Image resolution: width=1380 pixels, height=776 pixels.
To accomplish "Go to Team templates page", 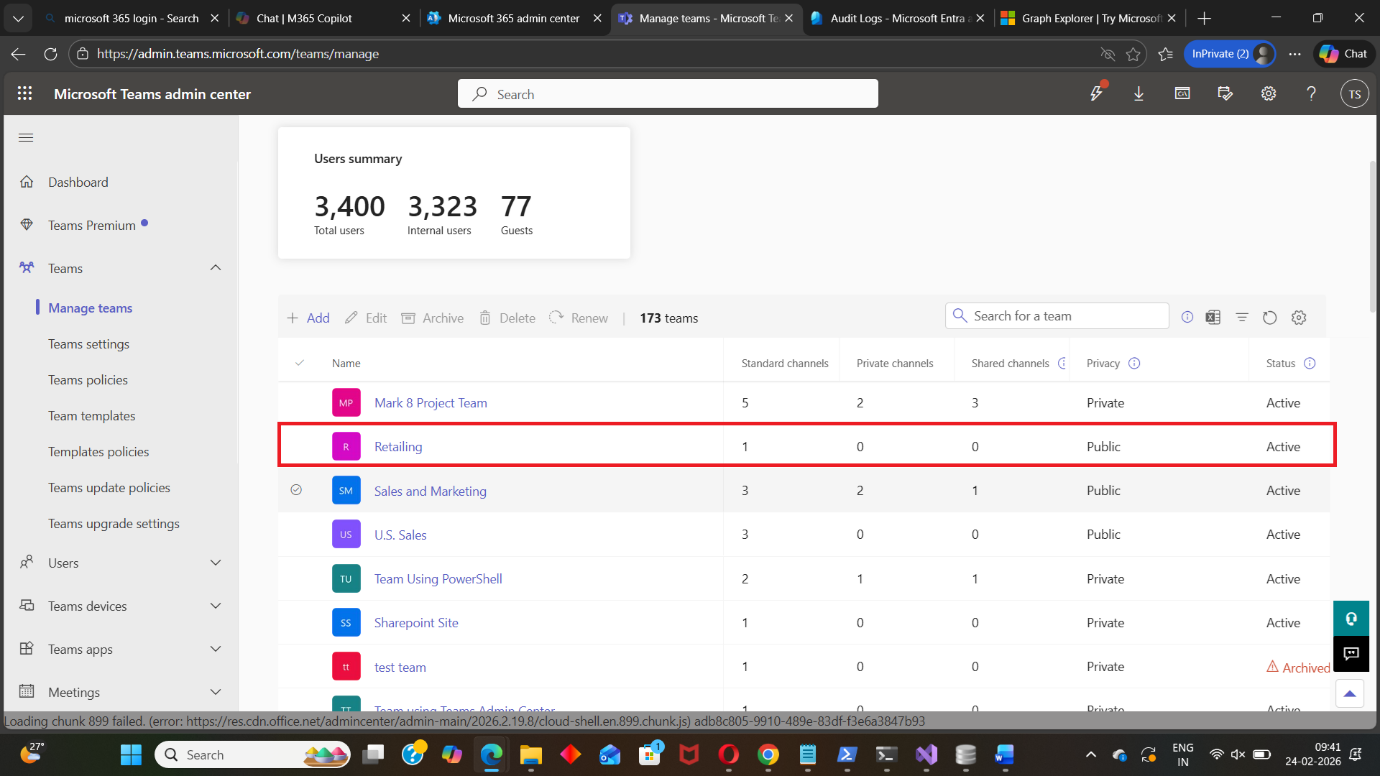I will (92, 416).
